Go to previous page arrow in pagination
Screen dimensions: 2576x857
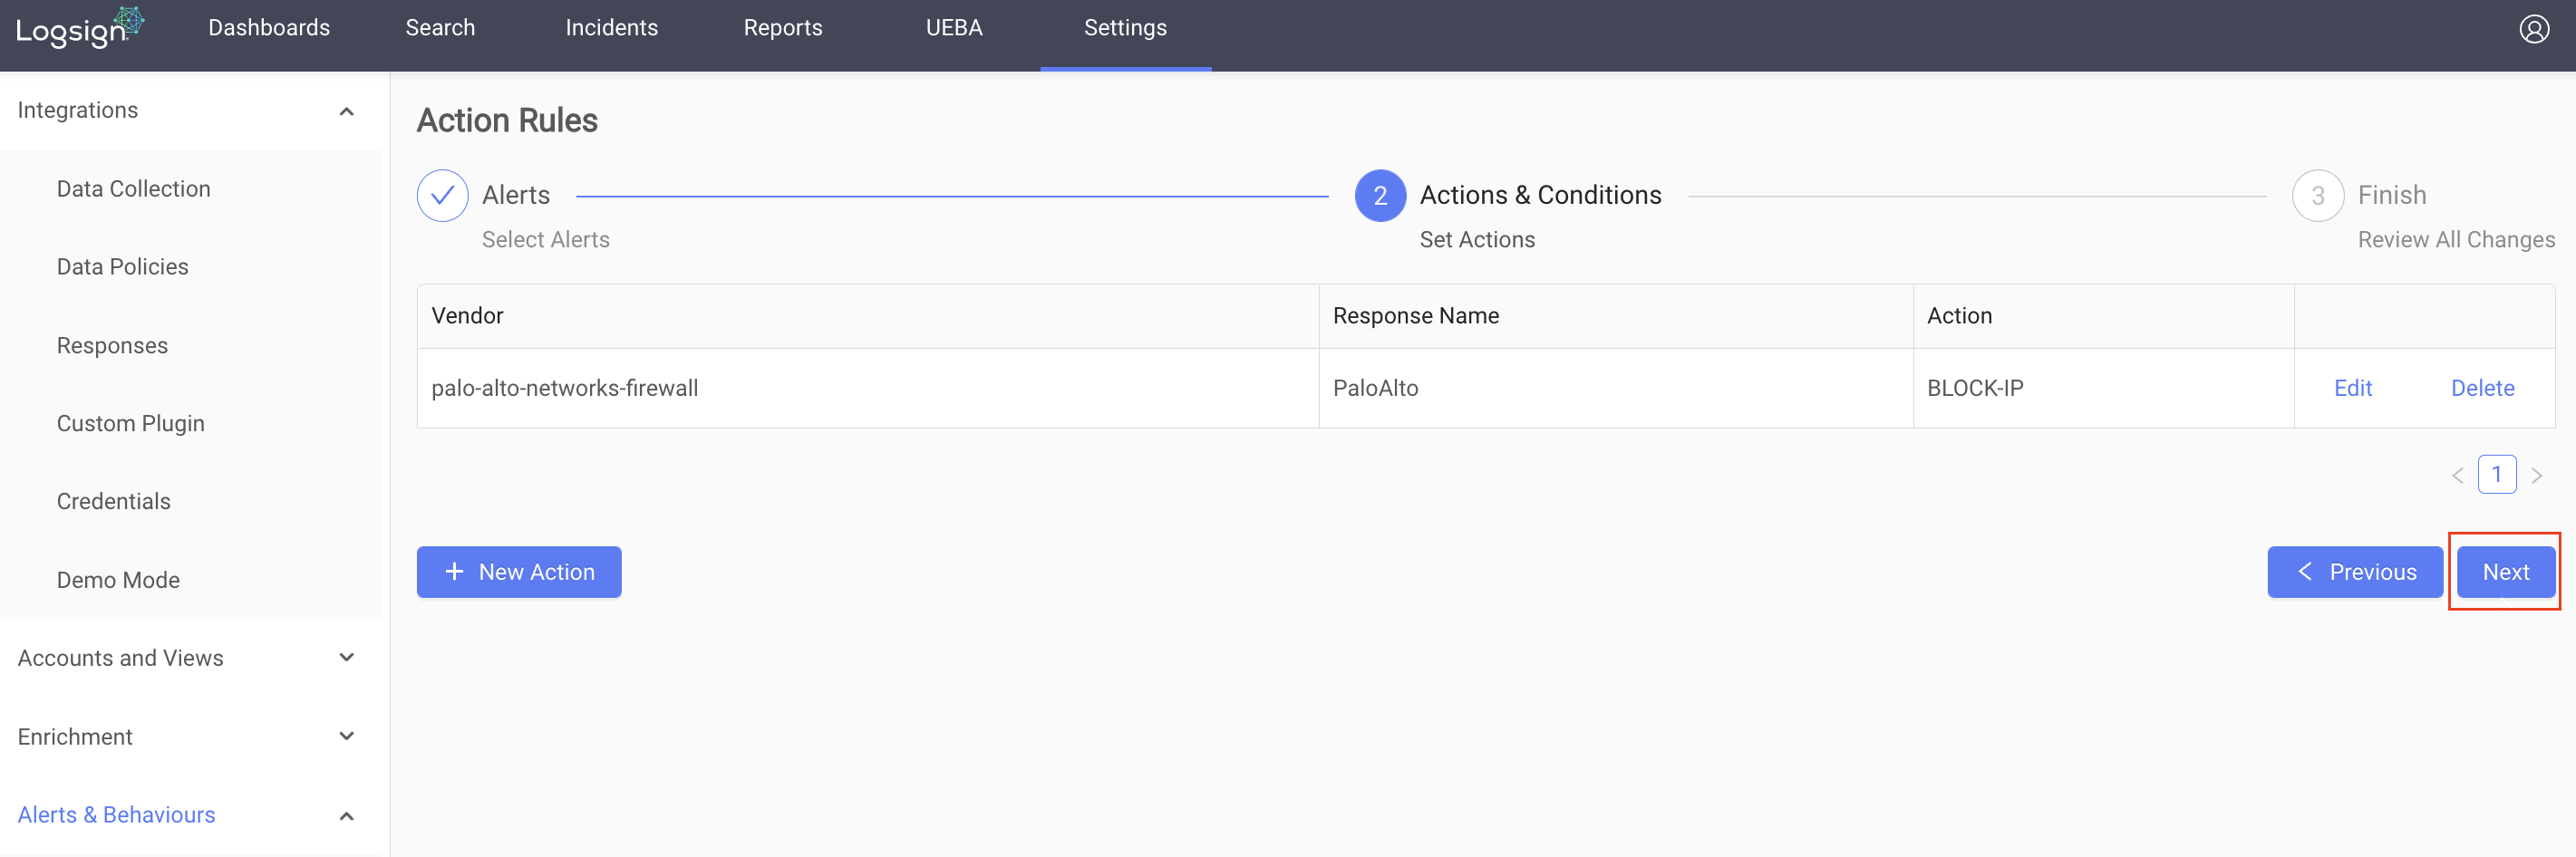(x=2457, y=475)
